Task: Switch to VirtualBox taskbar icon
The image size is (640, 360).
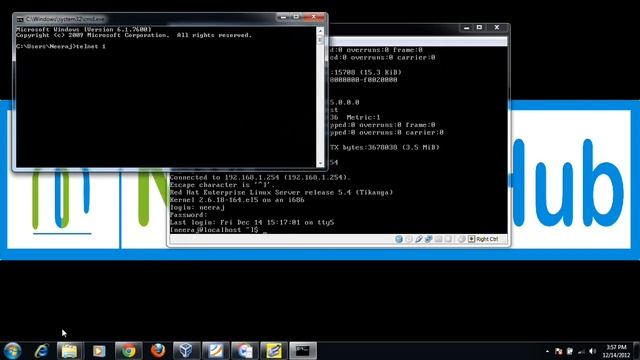Action: (187, 351)
